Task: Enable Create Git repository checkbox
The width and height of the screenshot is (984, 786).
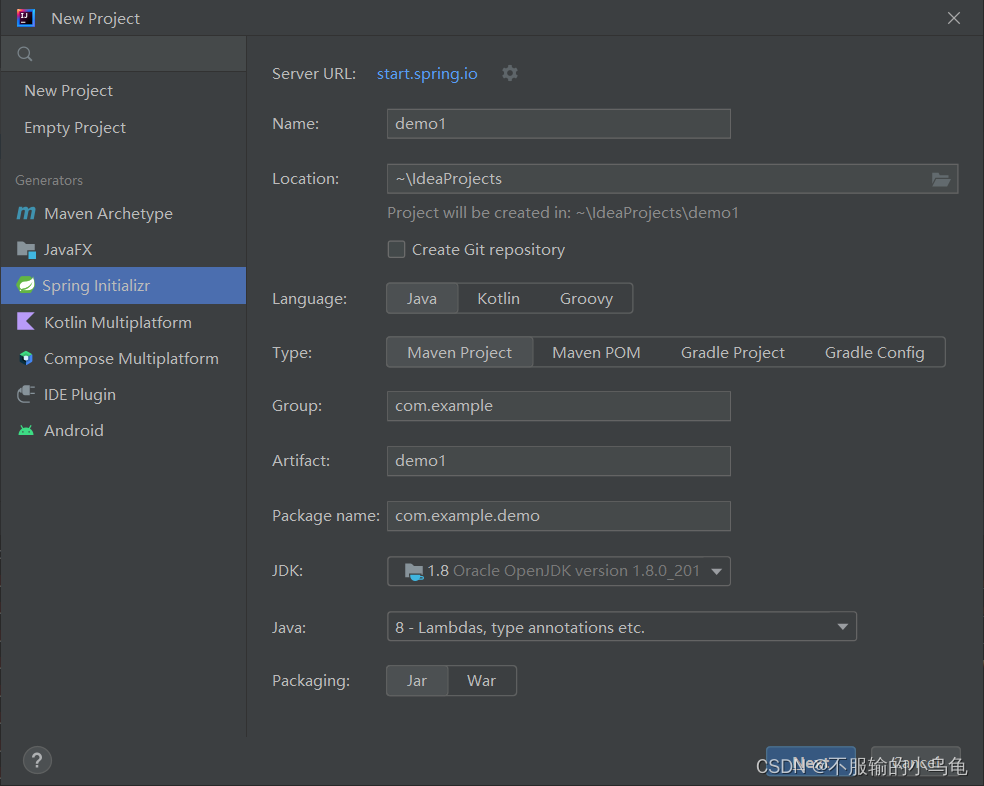Action: point(396,250)
